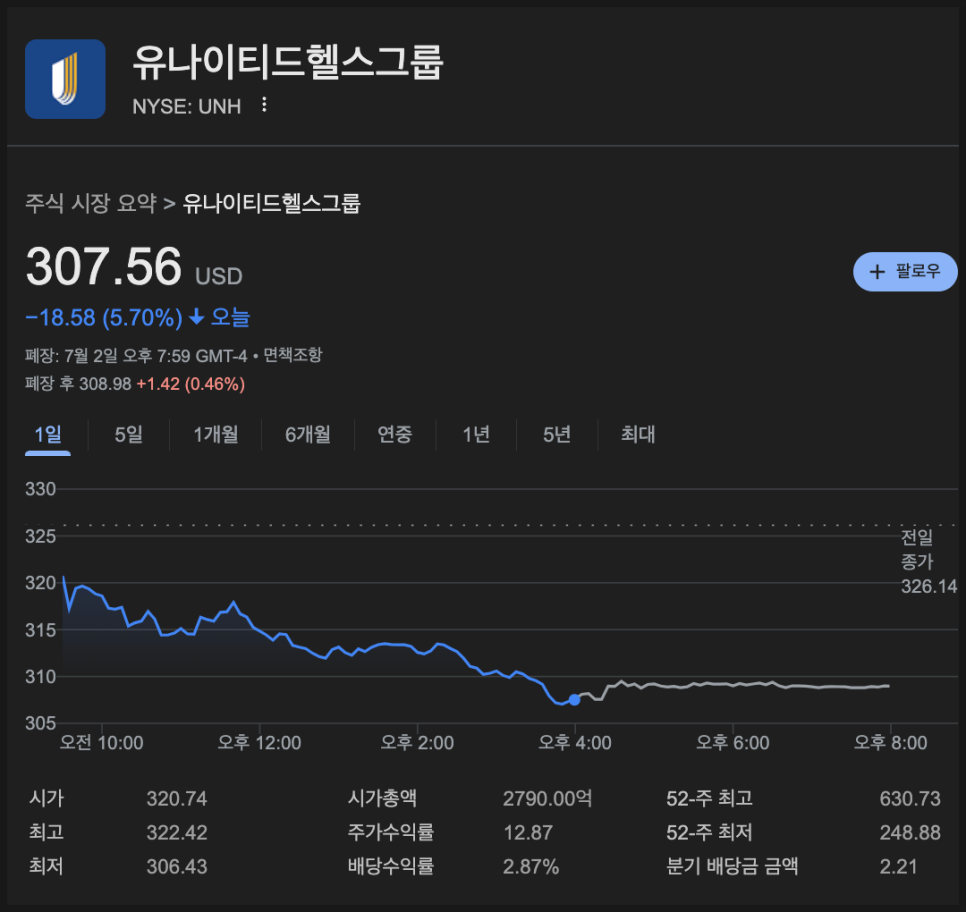The width and height of the screenshot is (966, 912).
Task: Open the 주식 시장 요약 breadcrumb link
Action: [x=91, y=203]
